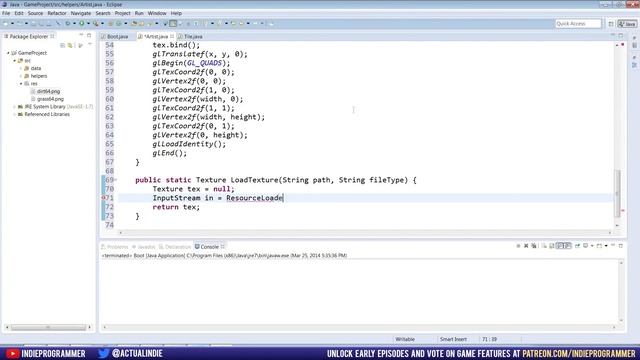Viewport: 640px width, 360px height.
Task: Toggle Mark Occurrences highlighted toolbar button
Action: coord(173,24)
